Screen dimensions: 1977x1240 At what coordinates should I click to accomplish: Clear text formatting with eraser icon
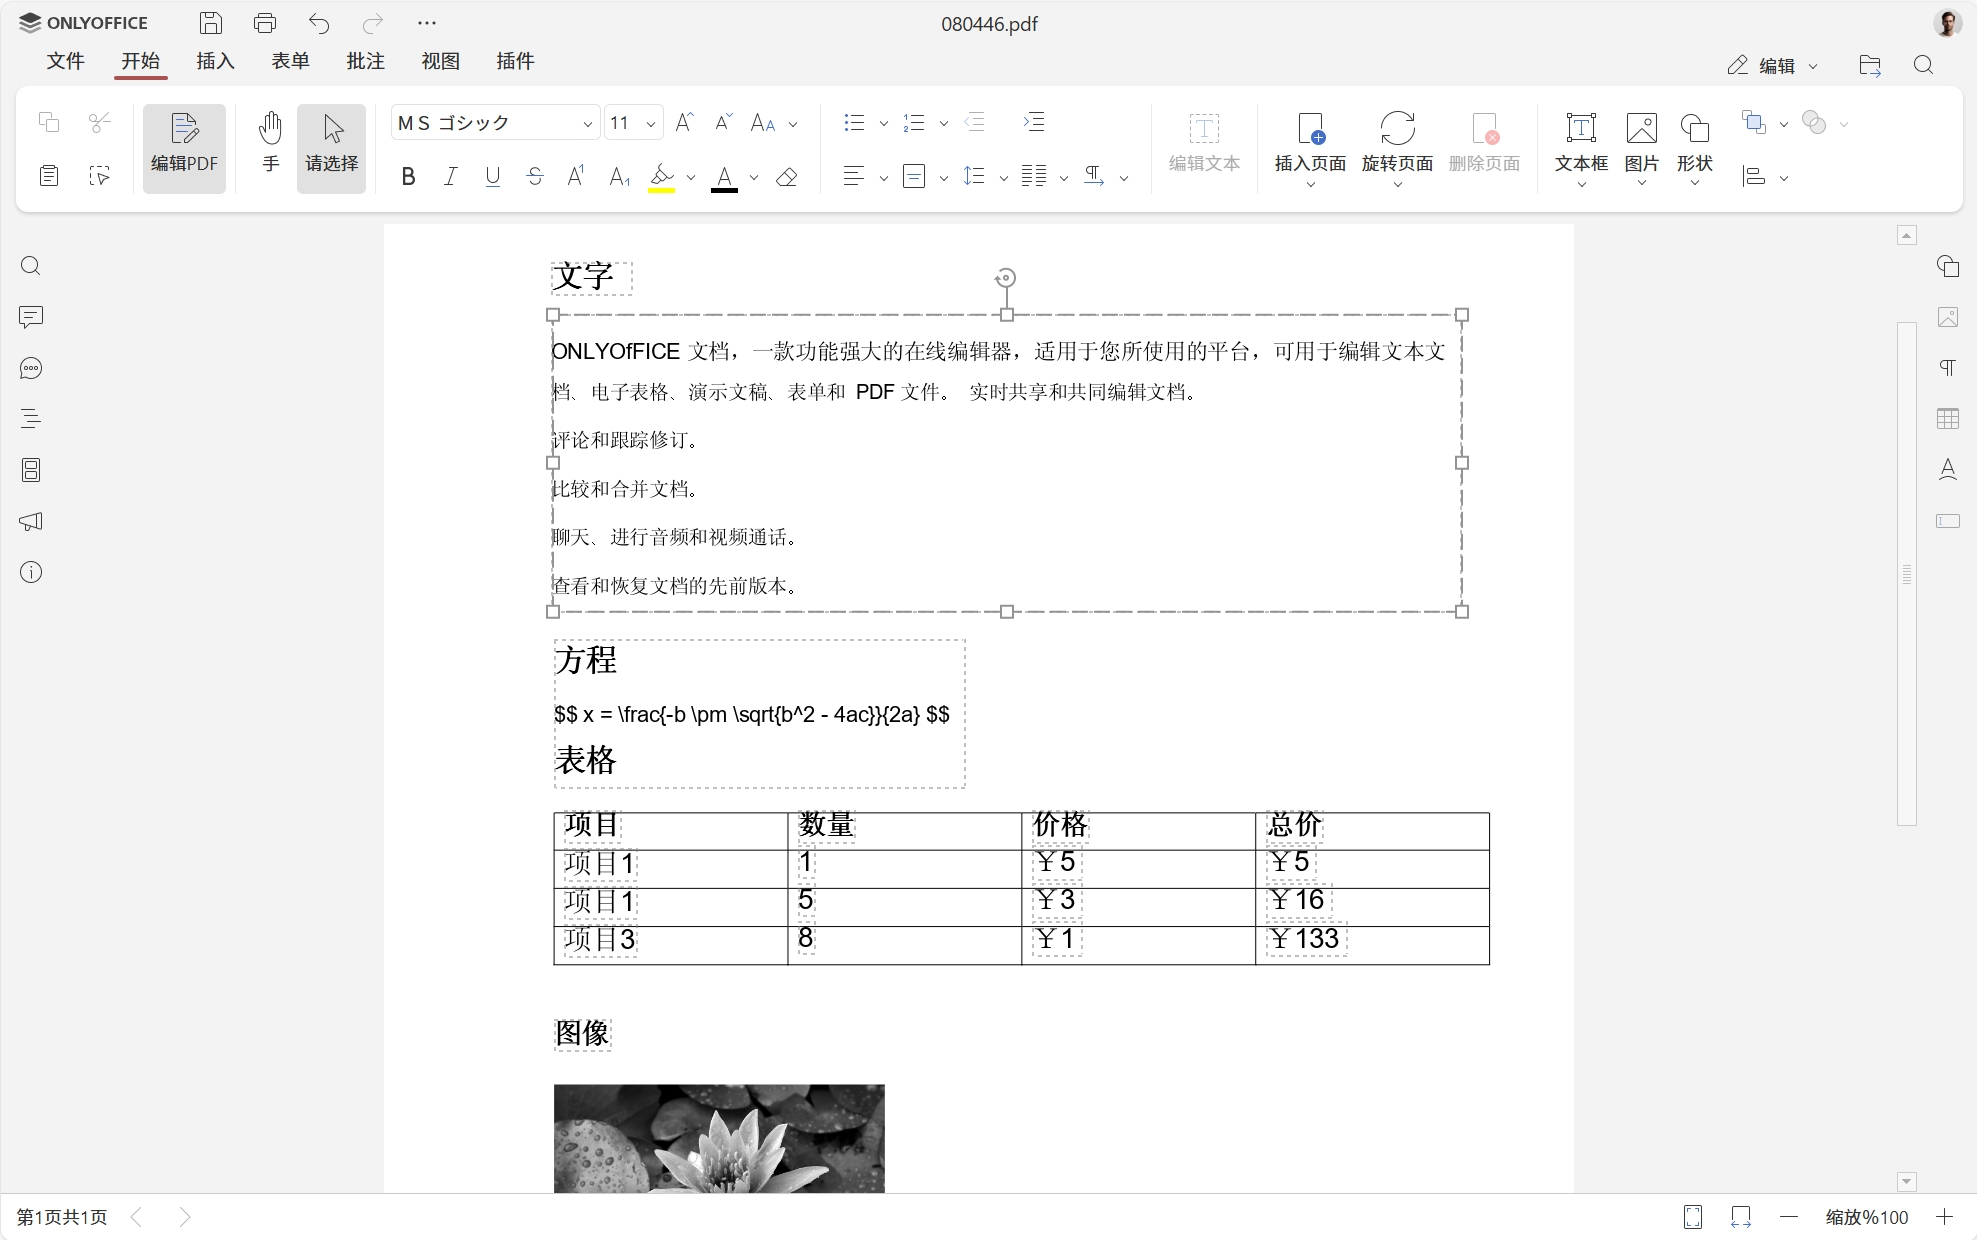click(x=787, y=176)
